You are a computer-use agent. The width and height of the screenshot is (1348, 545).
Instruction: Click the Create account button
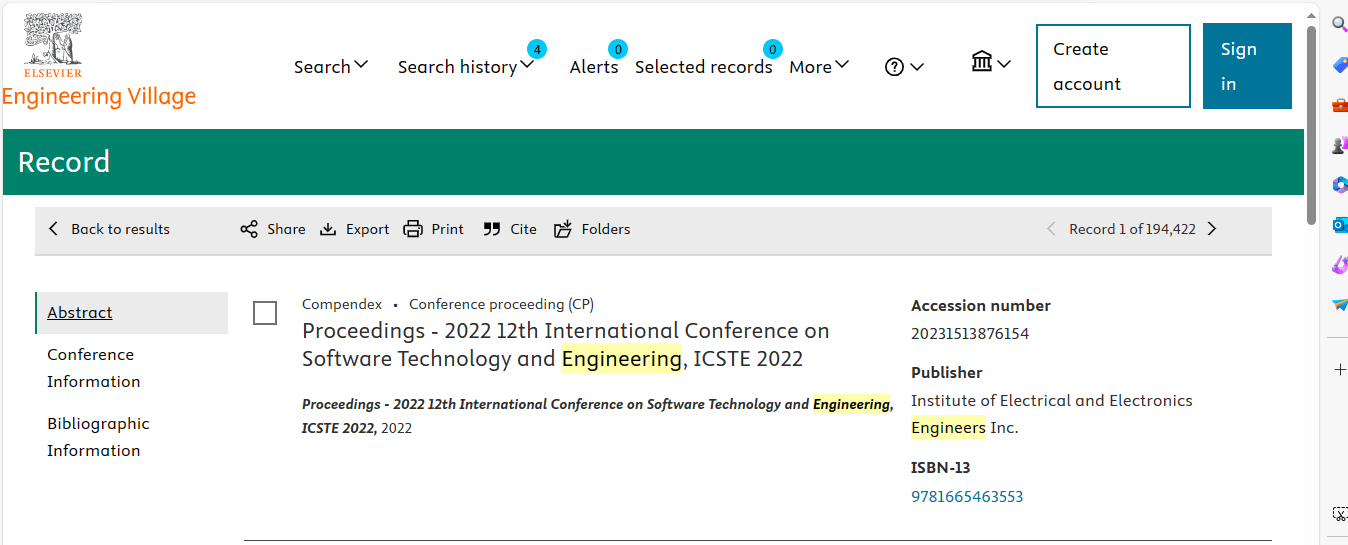click(x=1113, y=66)
